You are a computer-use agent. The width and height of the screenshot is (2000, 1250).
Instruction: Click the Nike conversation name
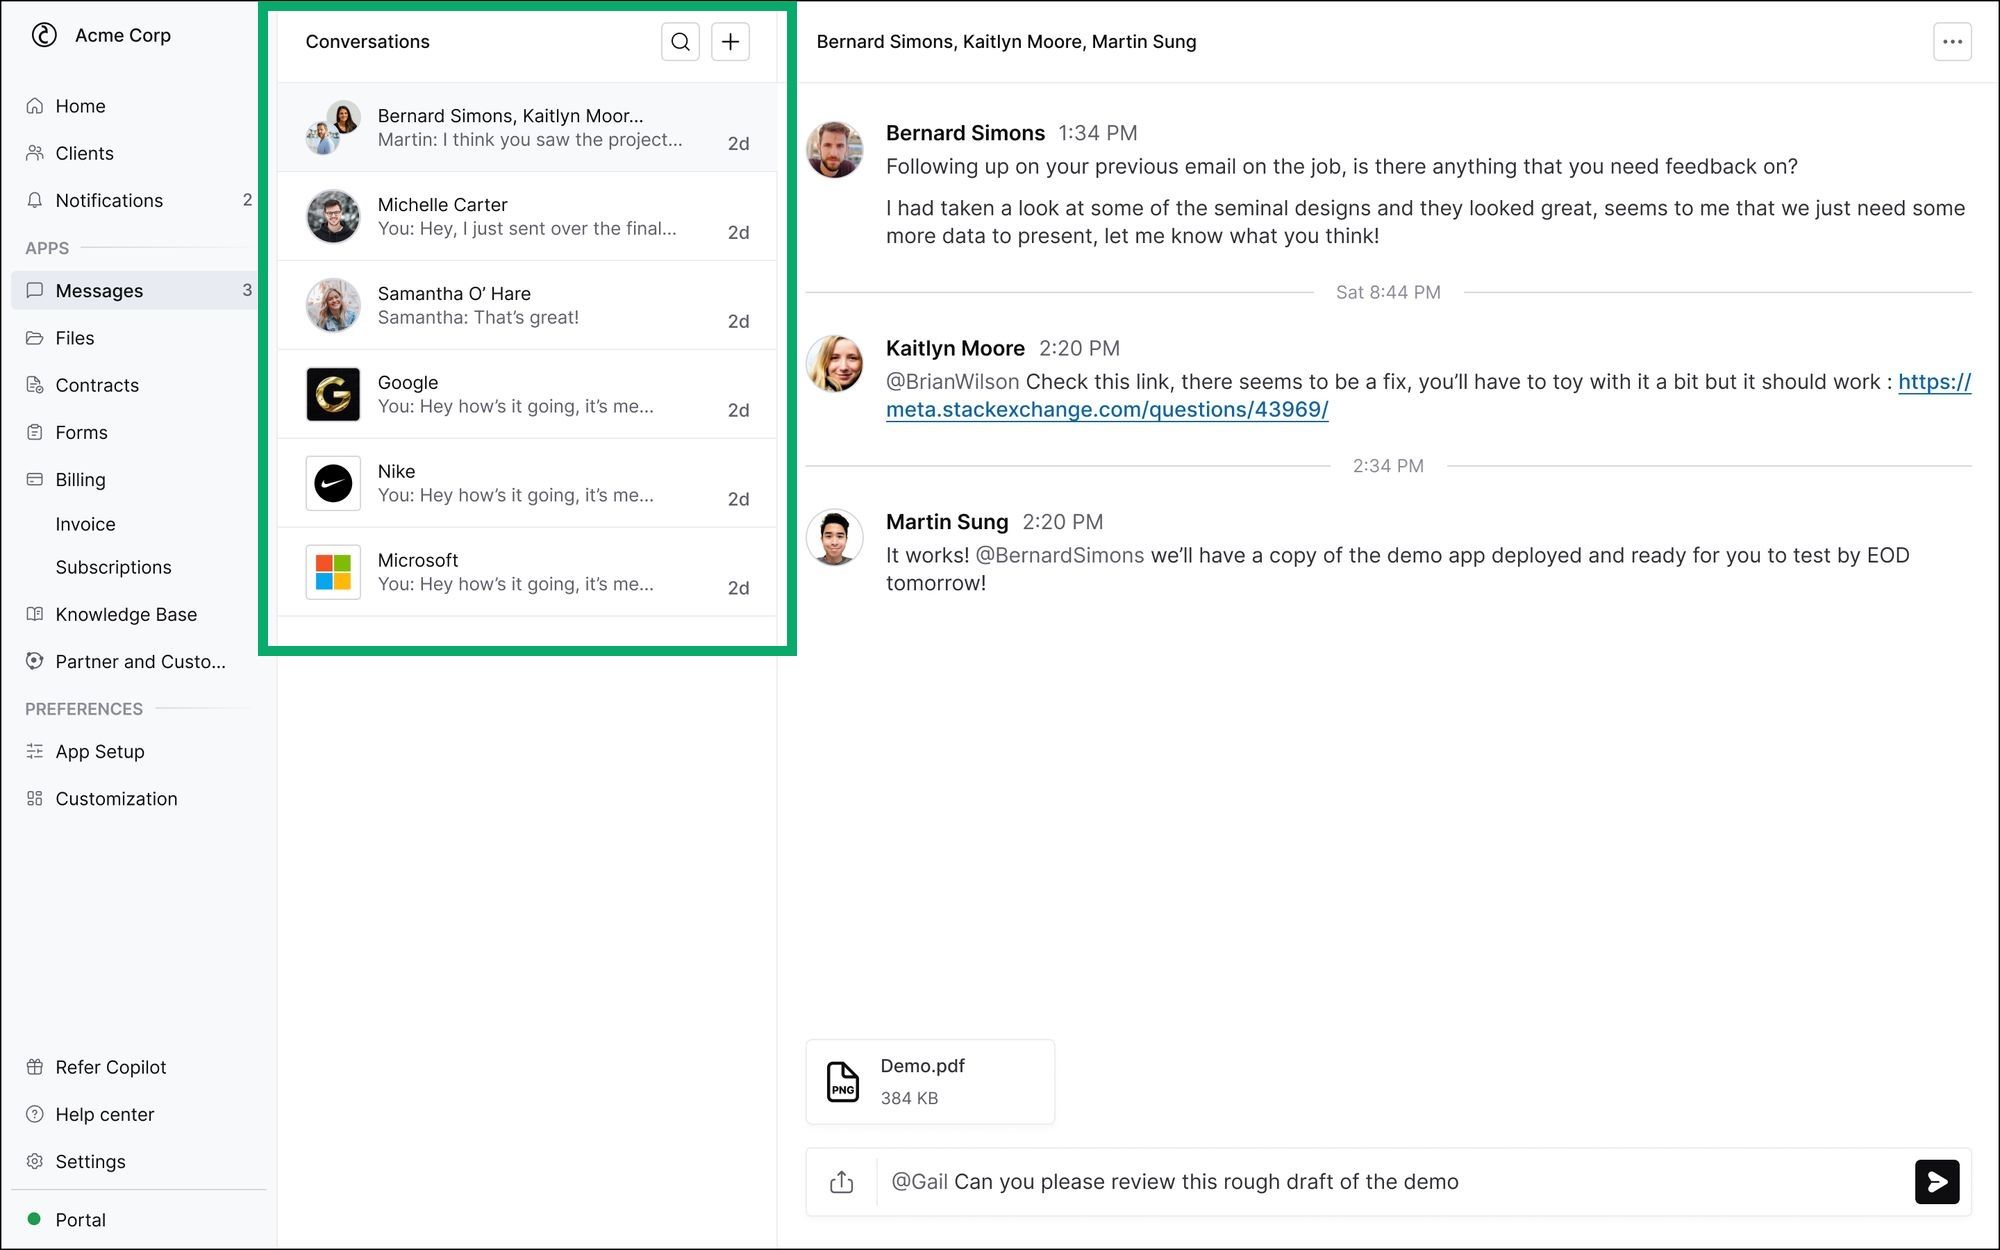pyautogui.click(x=396, y=472)
